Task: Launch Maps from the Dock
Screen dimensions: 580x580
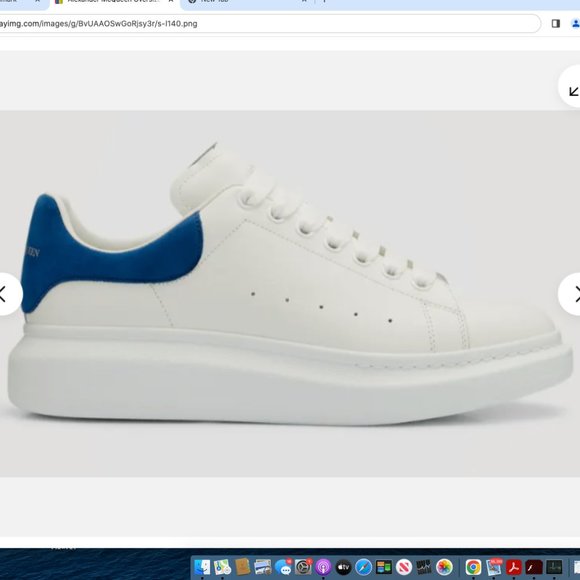Action: pyautogui.click(x=222, y=567)
